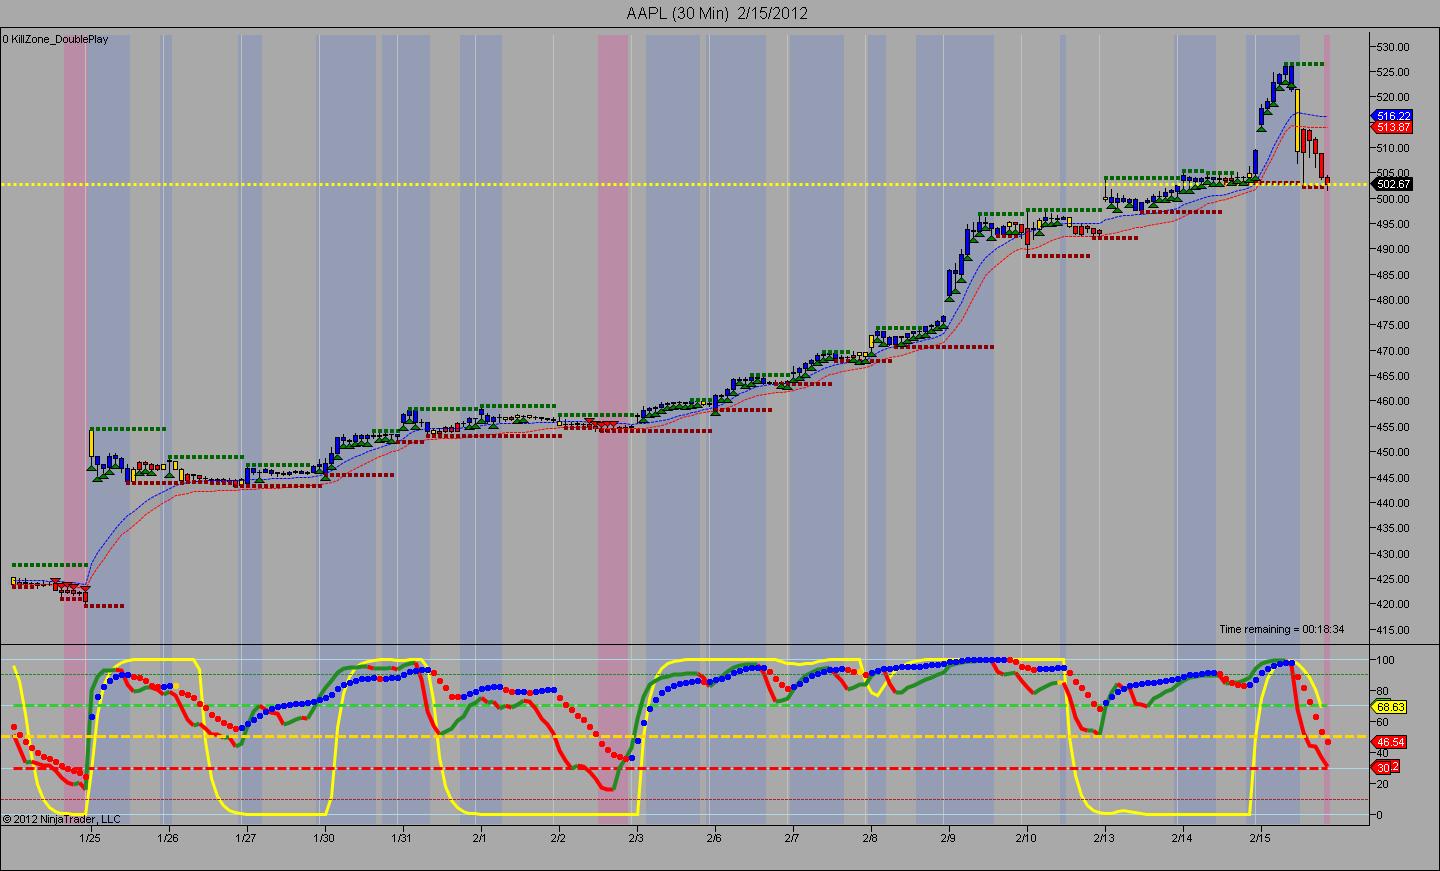Image resolution: width=1440 pixels, height=871 pixels.
Task: Click the 470.00 price axis label
Action: (1393, 351)
